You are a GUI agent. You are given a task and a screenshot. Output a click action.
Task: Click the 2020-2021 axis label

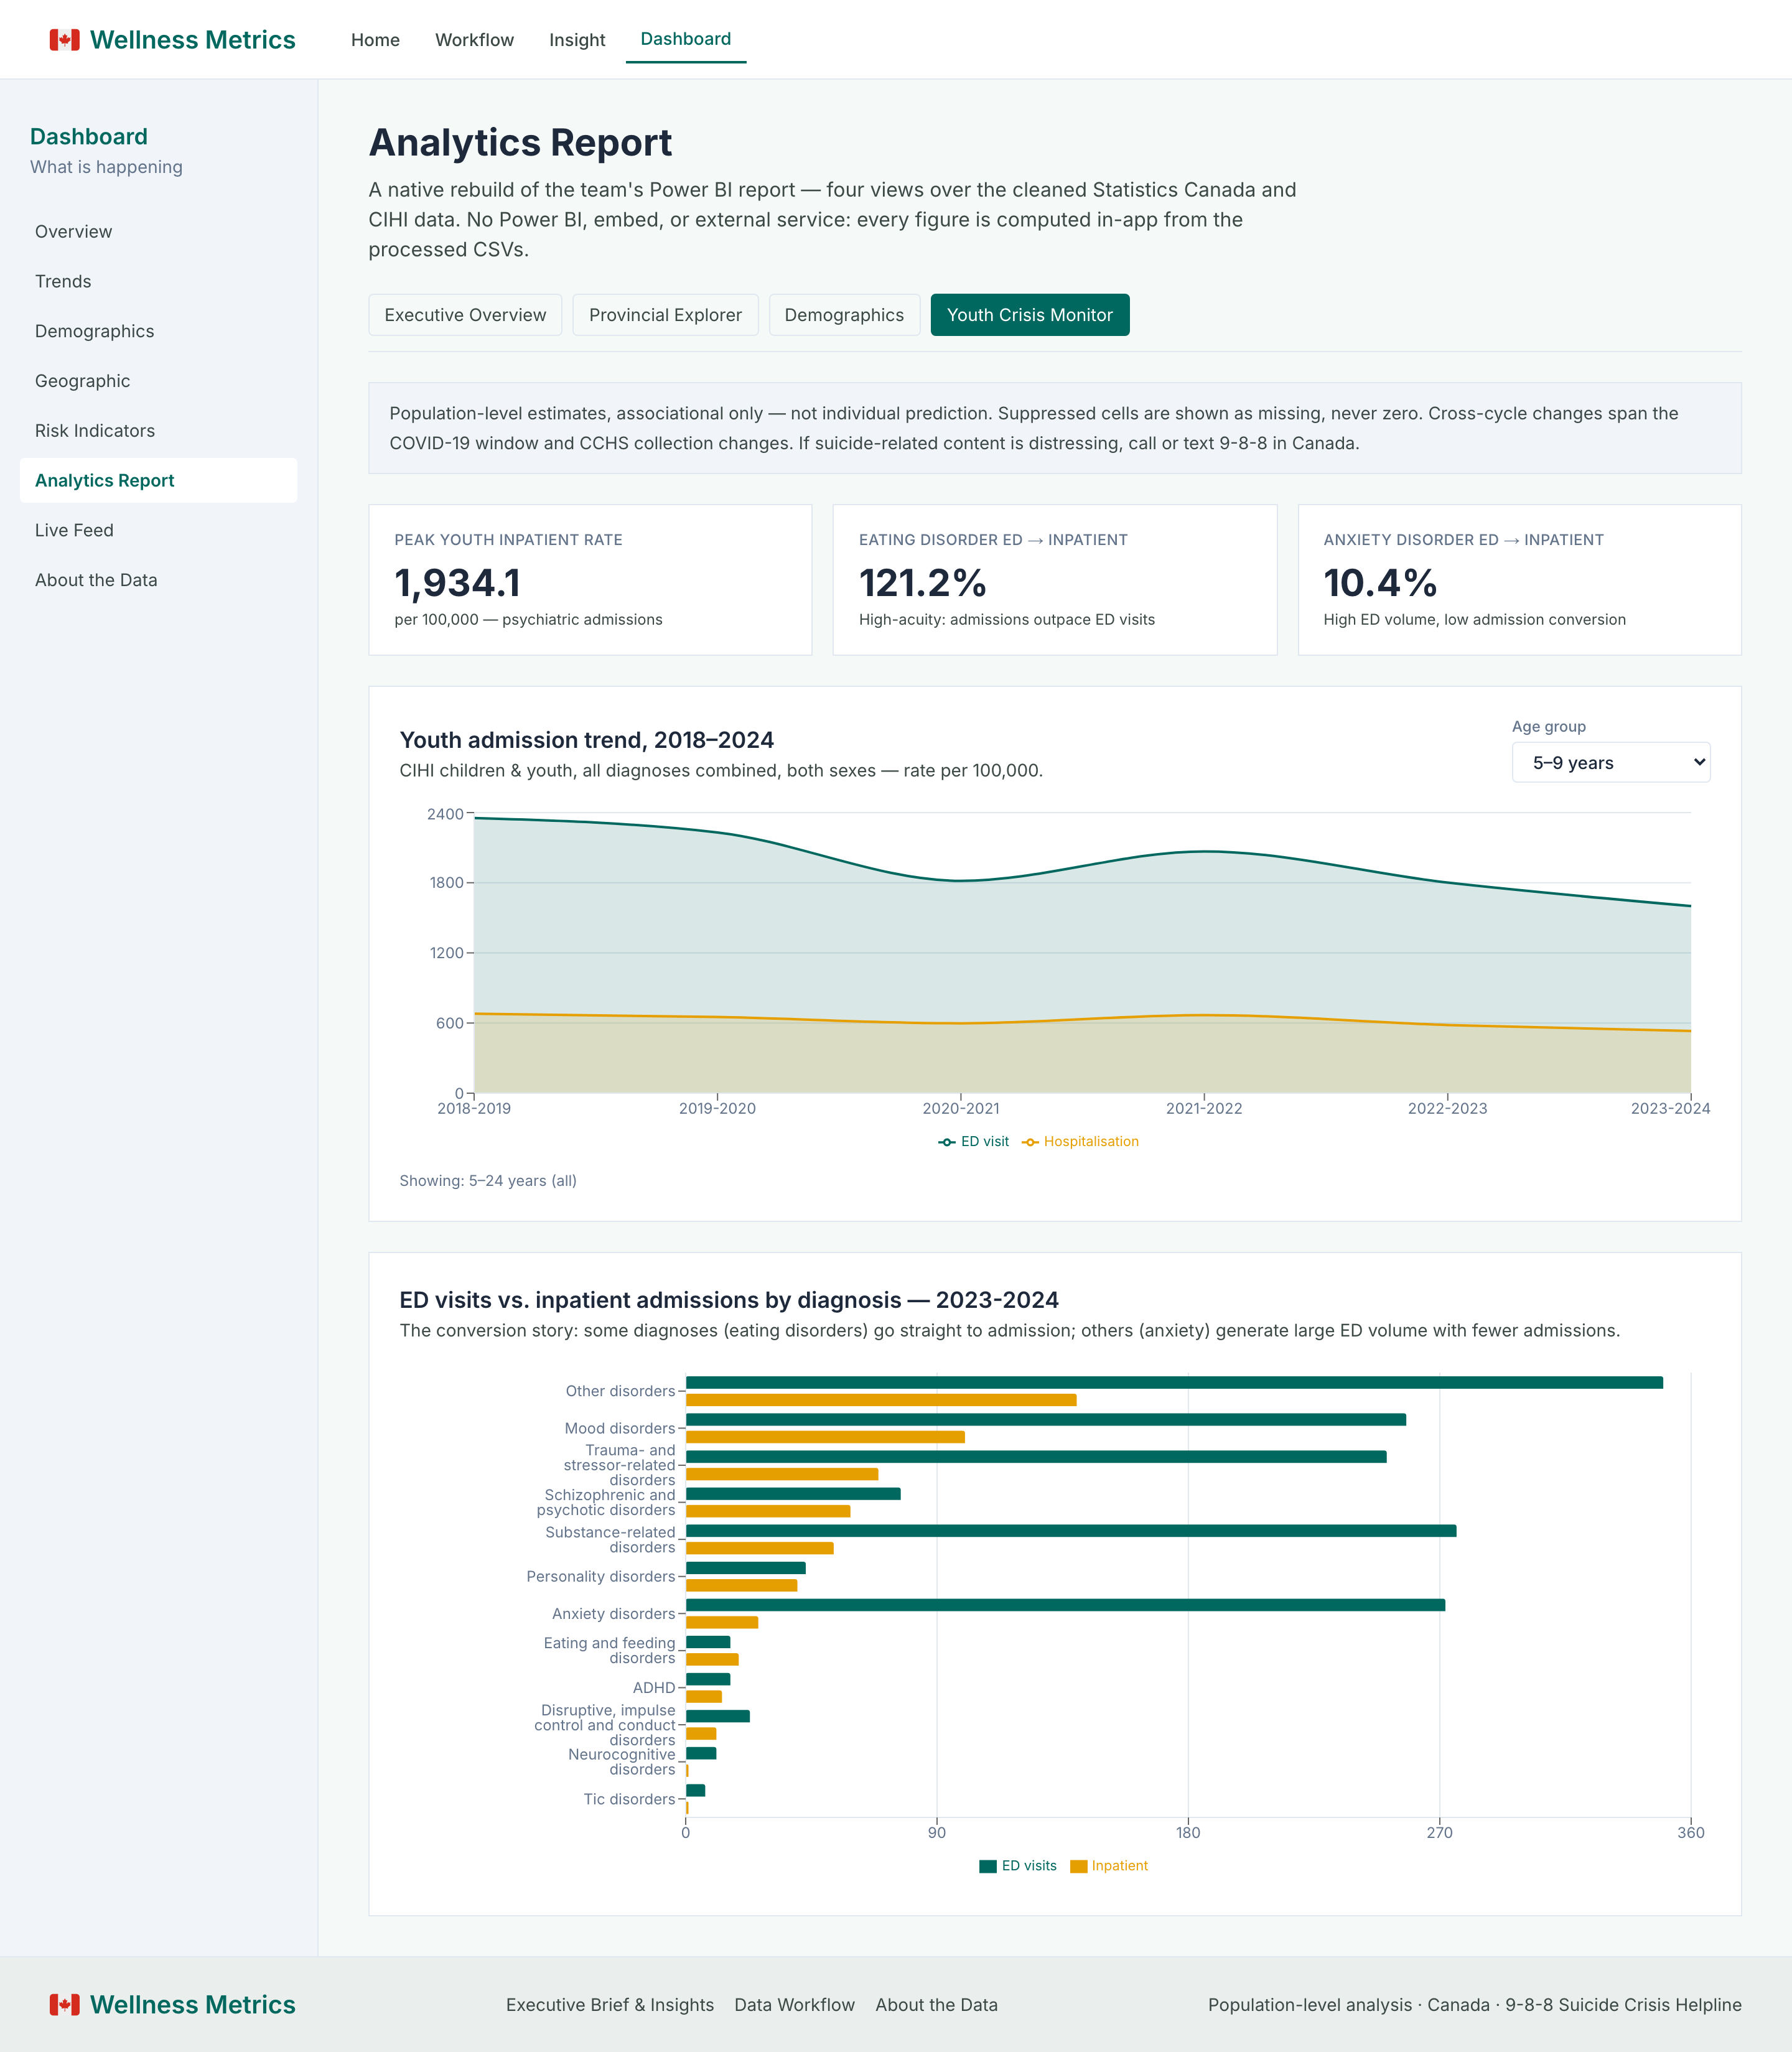coord(961,1108)
